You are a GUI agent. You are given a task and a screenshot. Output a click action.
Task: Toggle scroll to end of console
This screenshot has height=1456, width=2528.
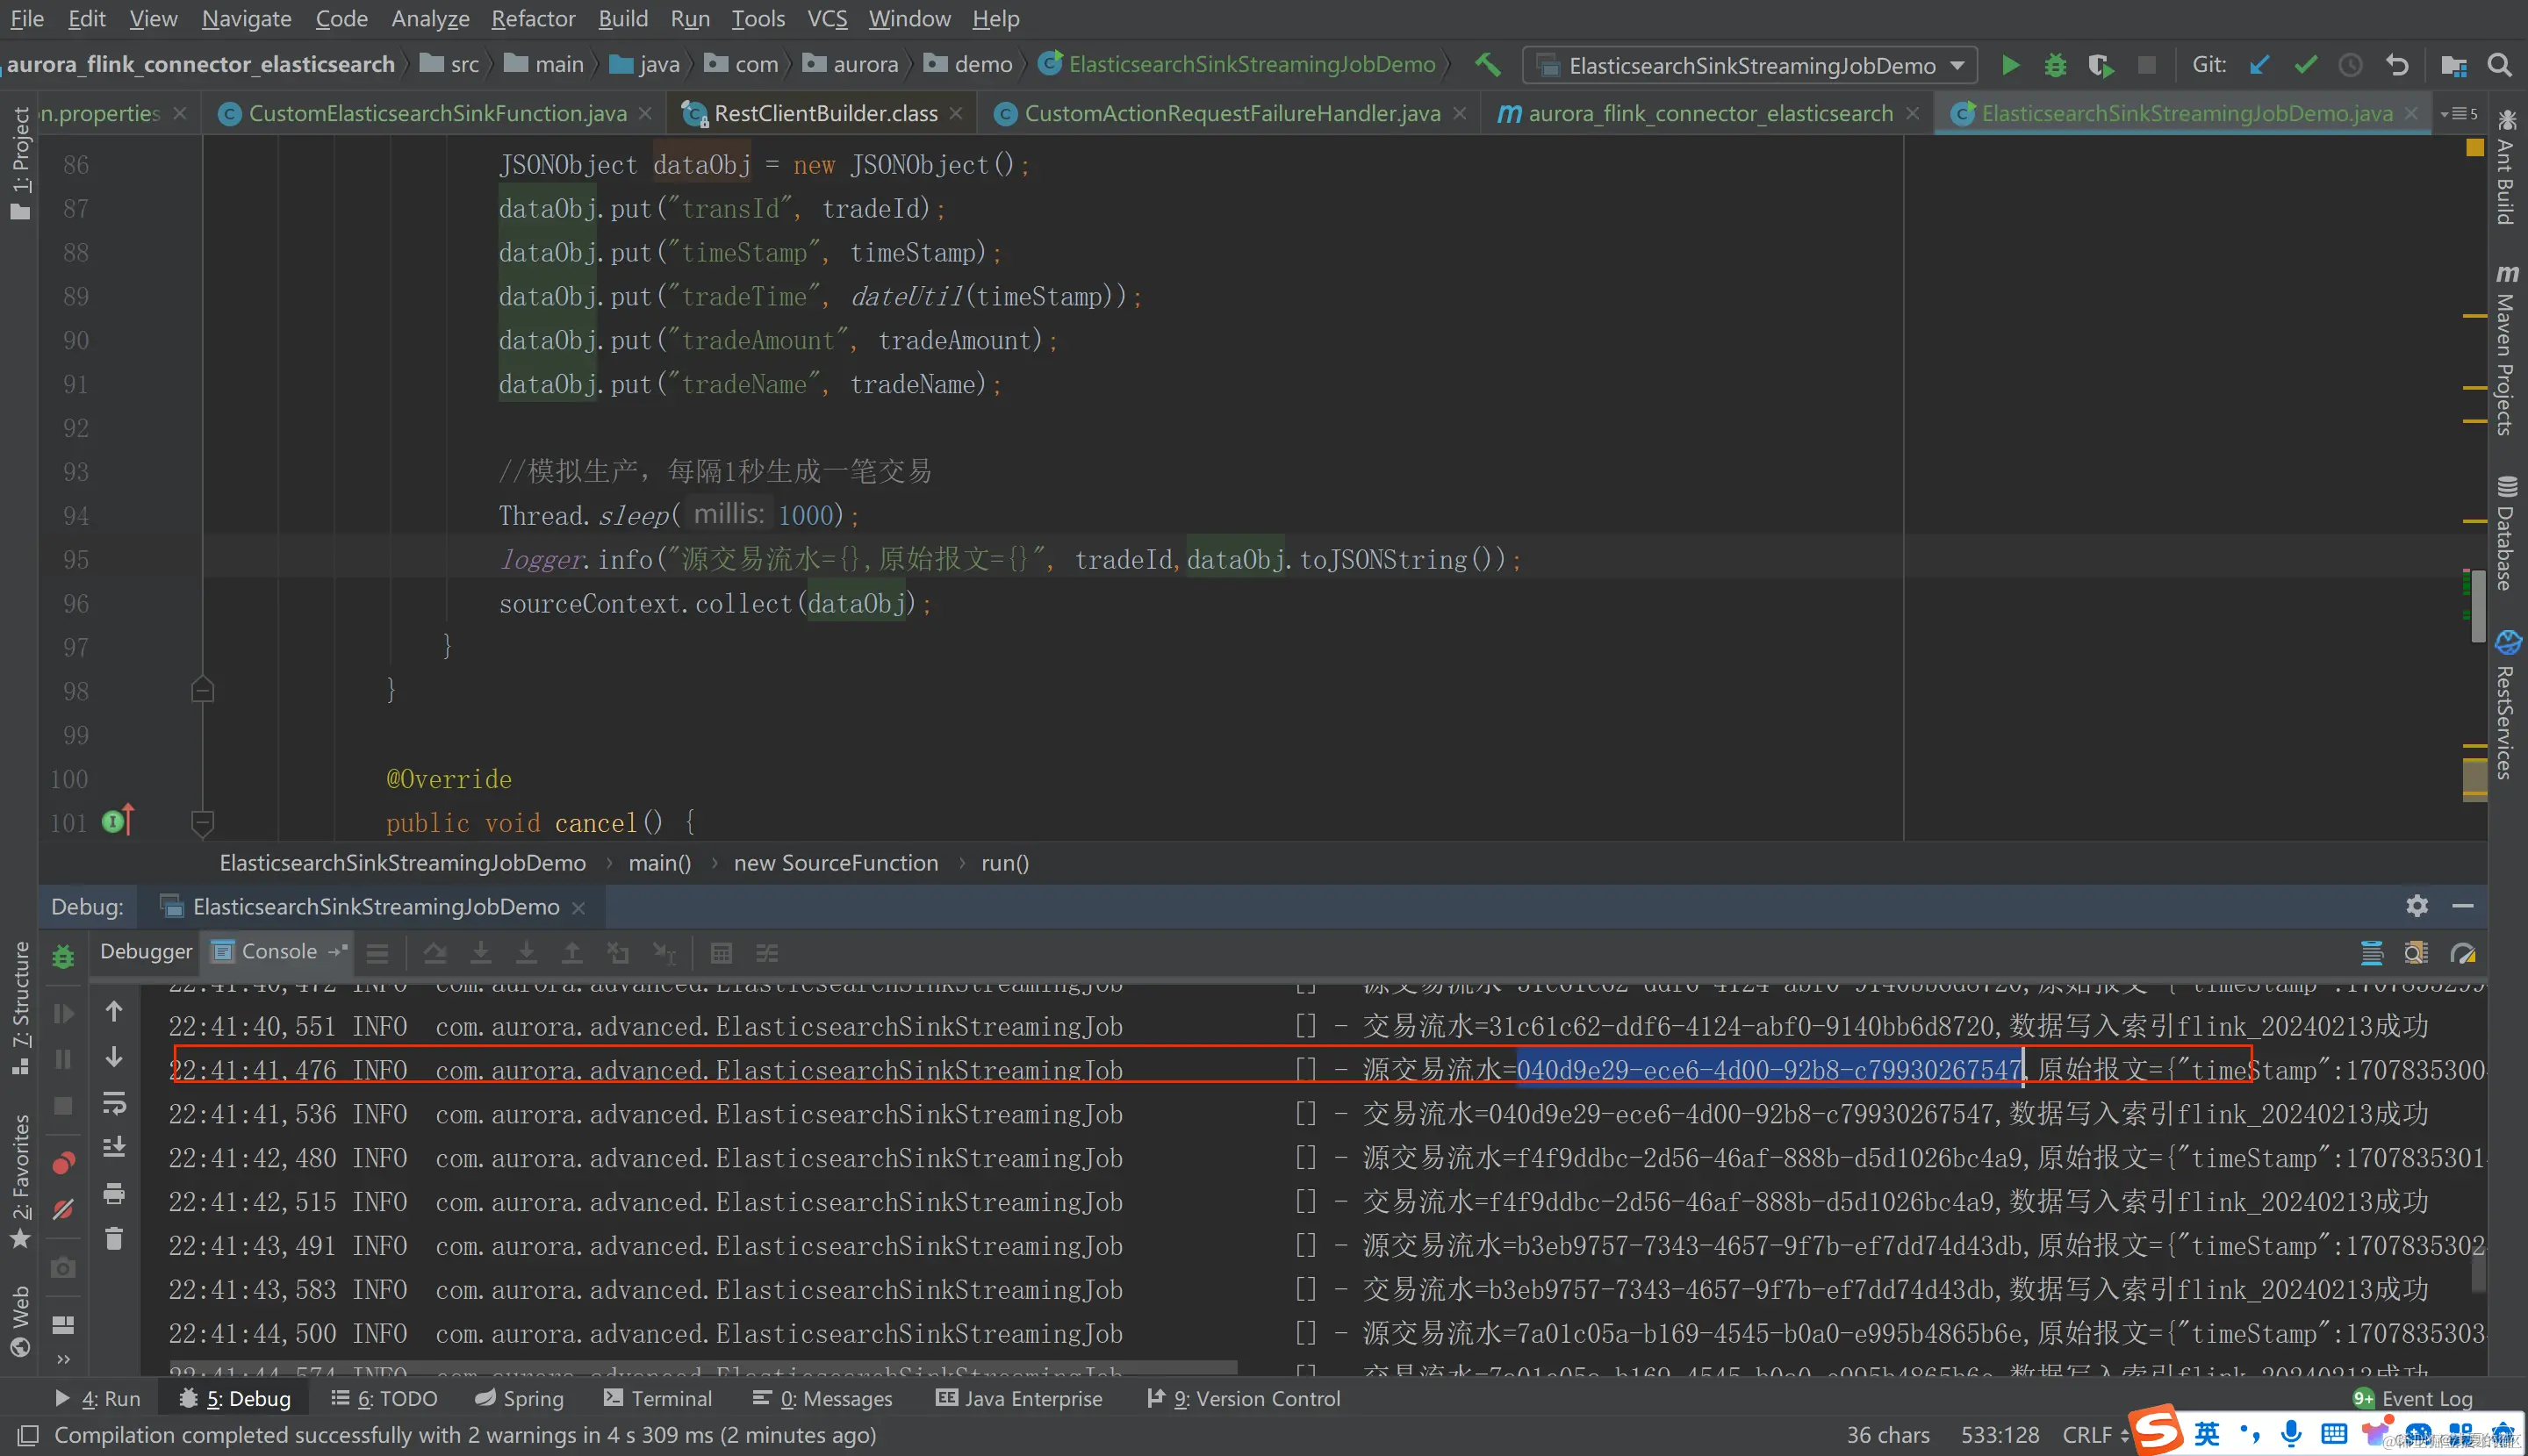[114, 1148]
